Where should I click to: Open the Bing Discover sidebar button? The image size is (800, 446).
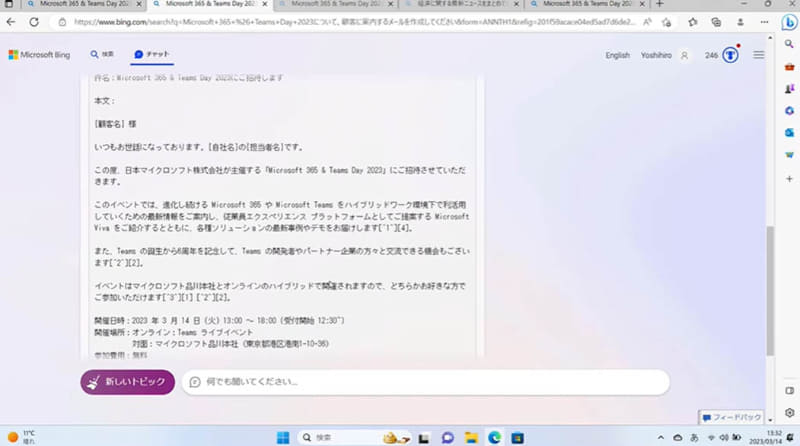(x=789, y=22)
